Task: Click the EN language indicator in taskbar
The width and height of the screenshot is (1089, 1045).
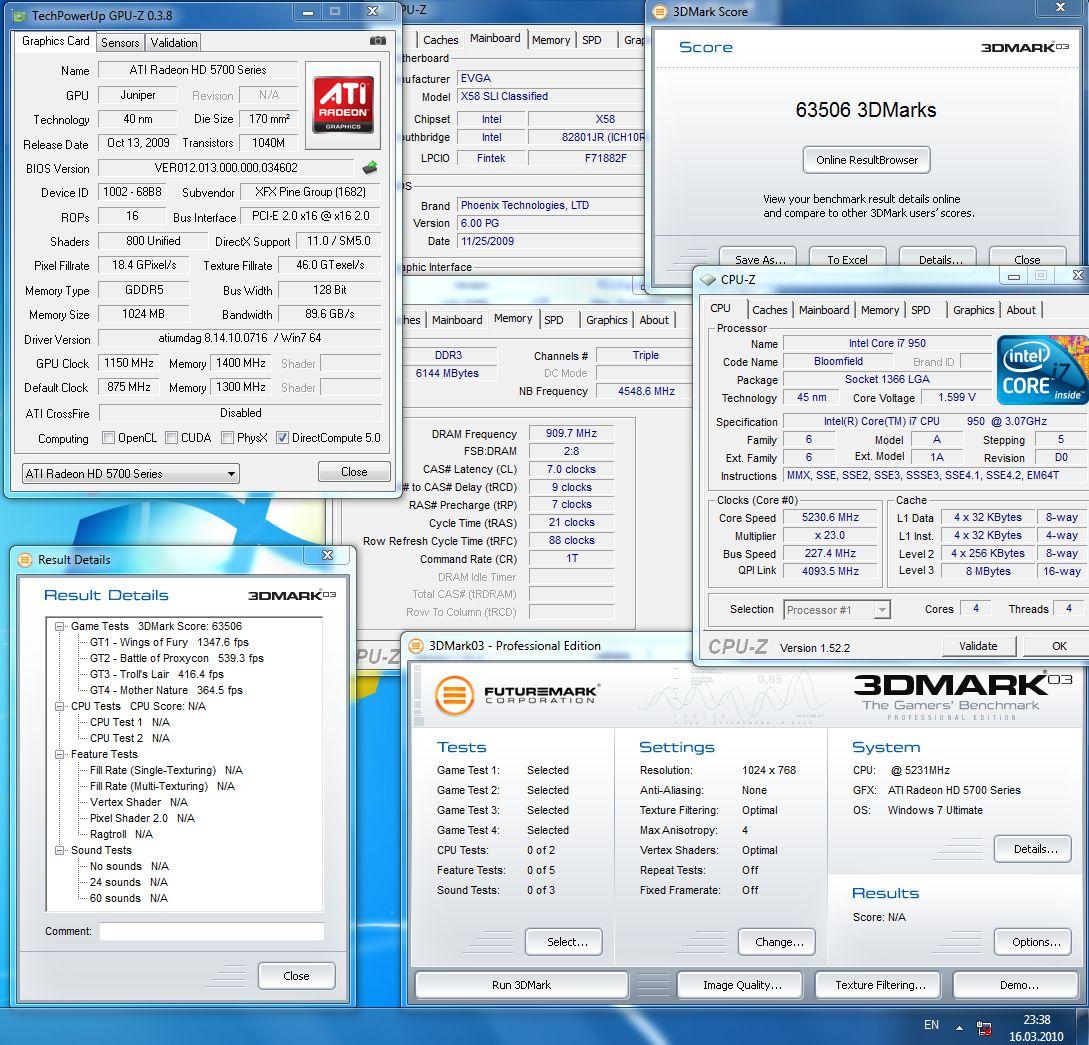Action: 931,1025
